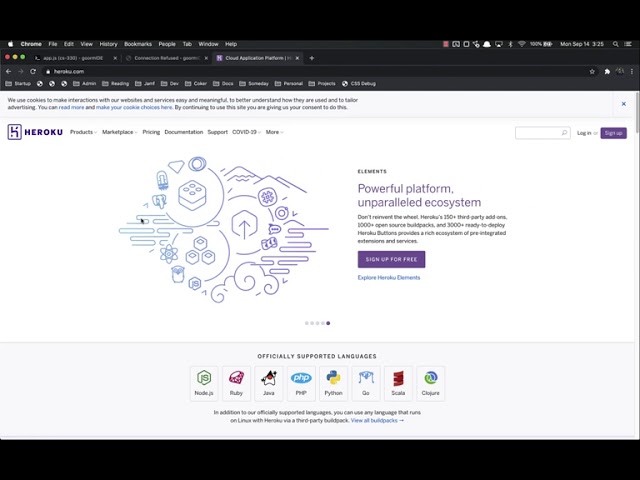Select the Python language icon

[x=333, y=378]
